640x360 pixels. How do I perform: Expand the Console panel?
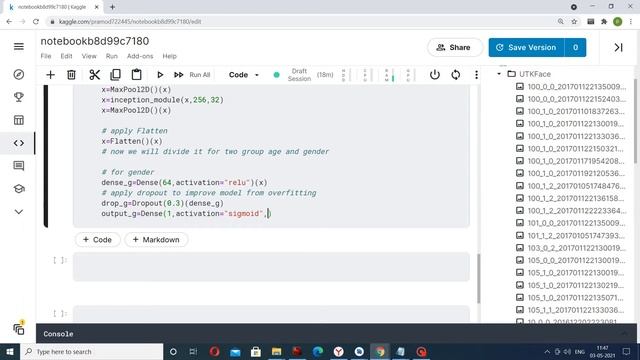(624, 334)
